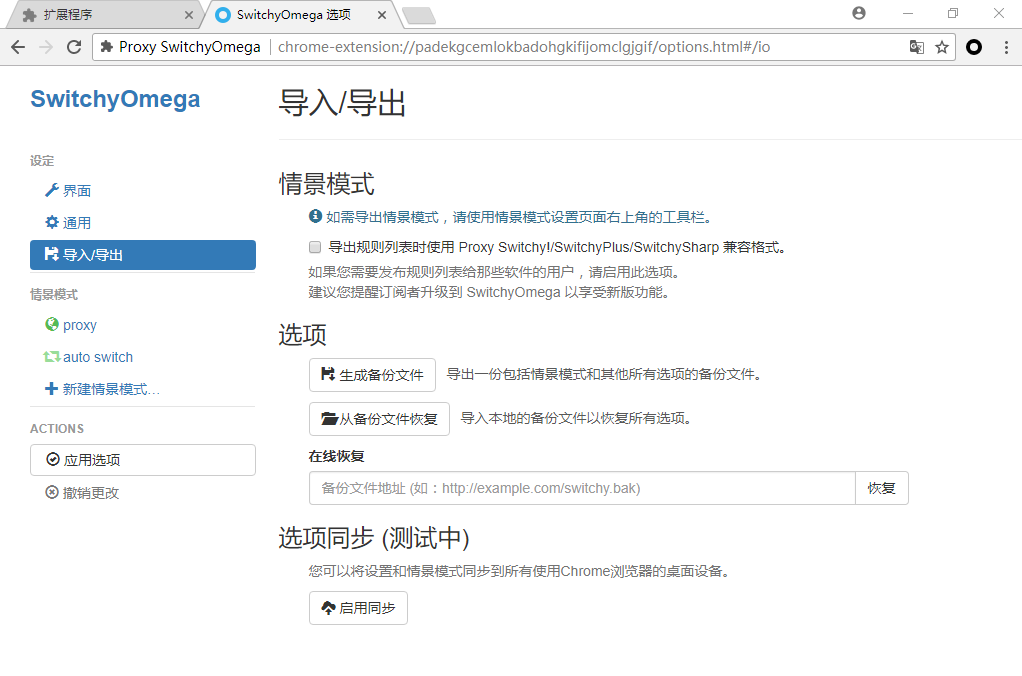Click the ACTIONS sidebar header
The width and height of the screenshot is (1022, 676).
click(x=57, y=429)
